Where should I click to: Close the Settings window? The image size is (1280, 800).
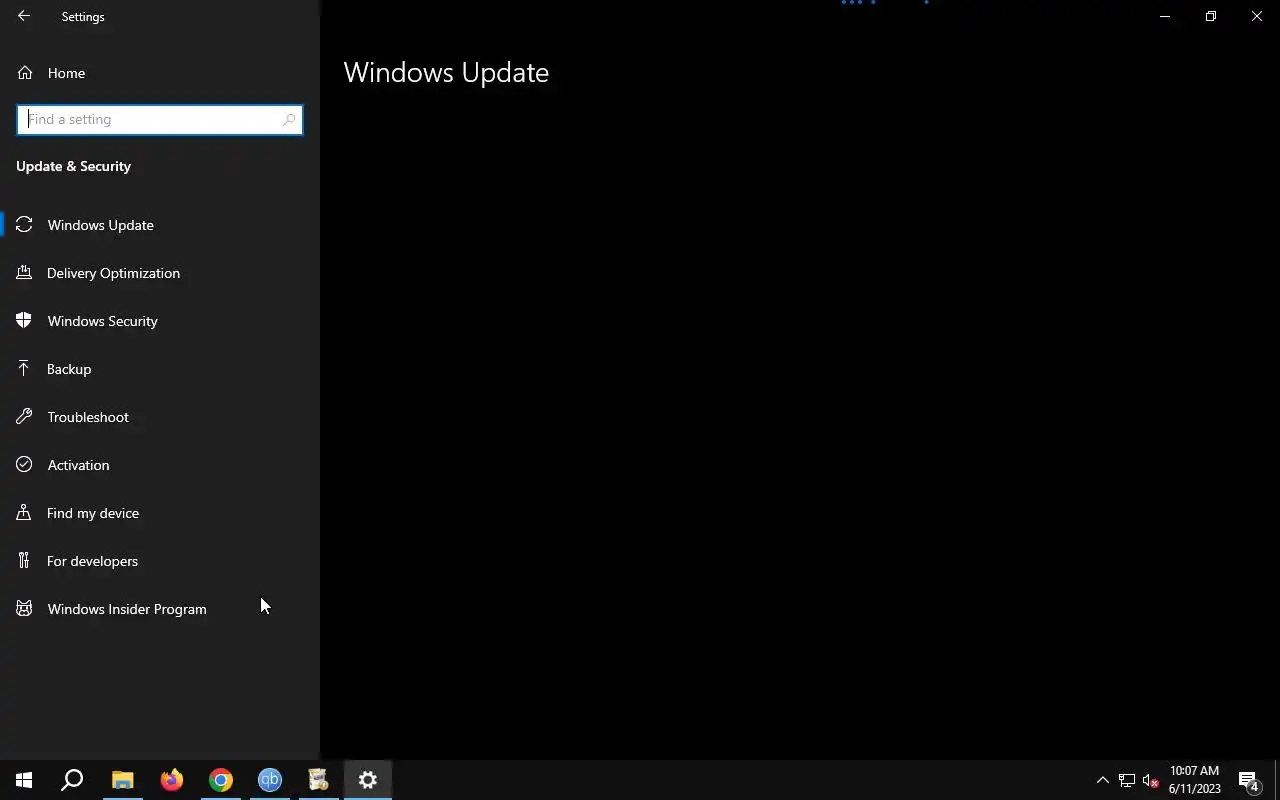click(x=1257, y=16)
